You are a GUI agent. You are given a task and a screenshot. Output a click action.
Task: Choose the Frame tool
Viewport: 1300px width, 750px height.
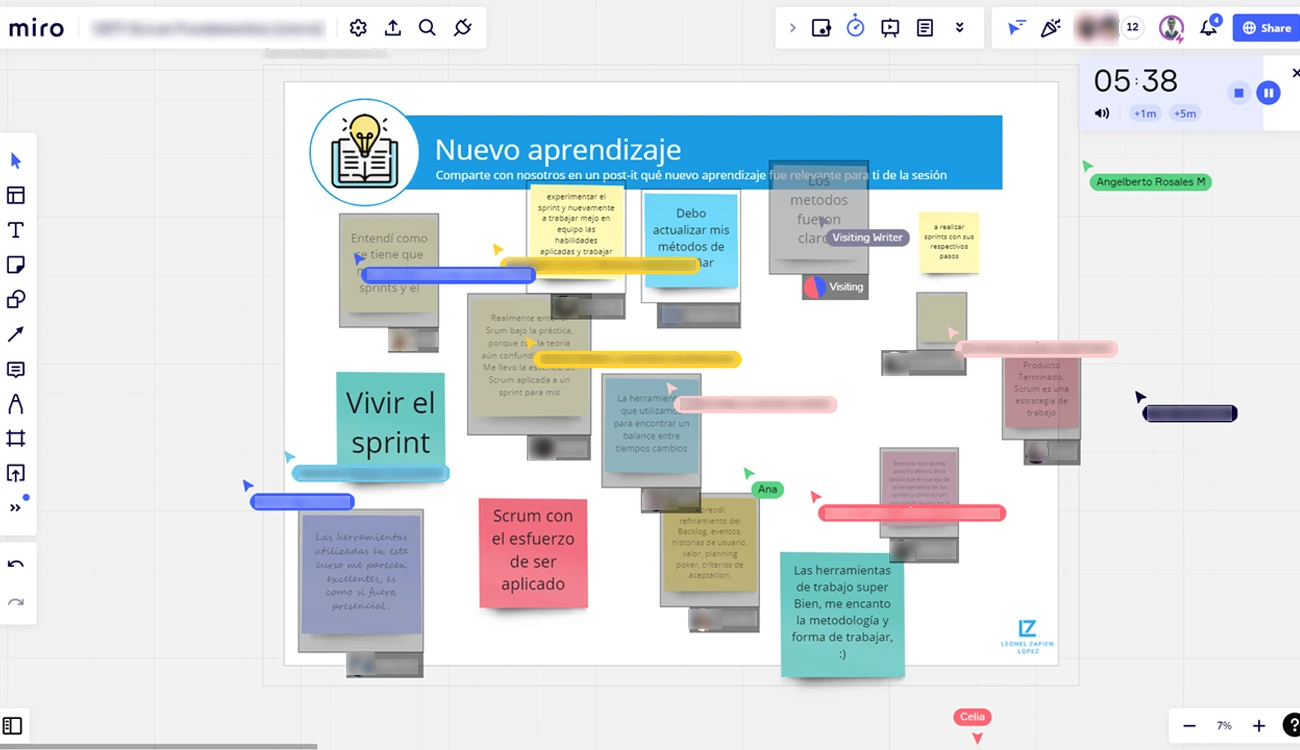(x=16, y=439)
